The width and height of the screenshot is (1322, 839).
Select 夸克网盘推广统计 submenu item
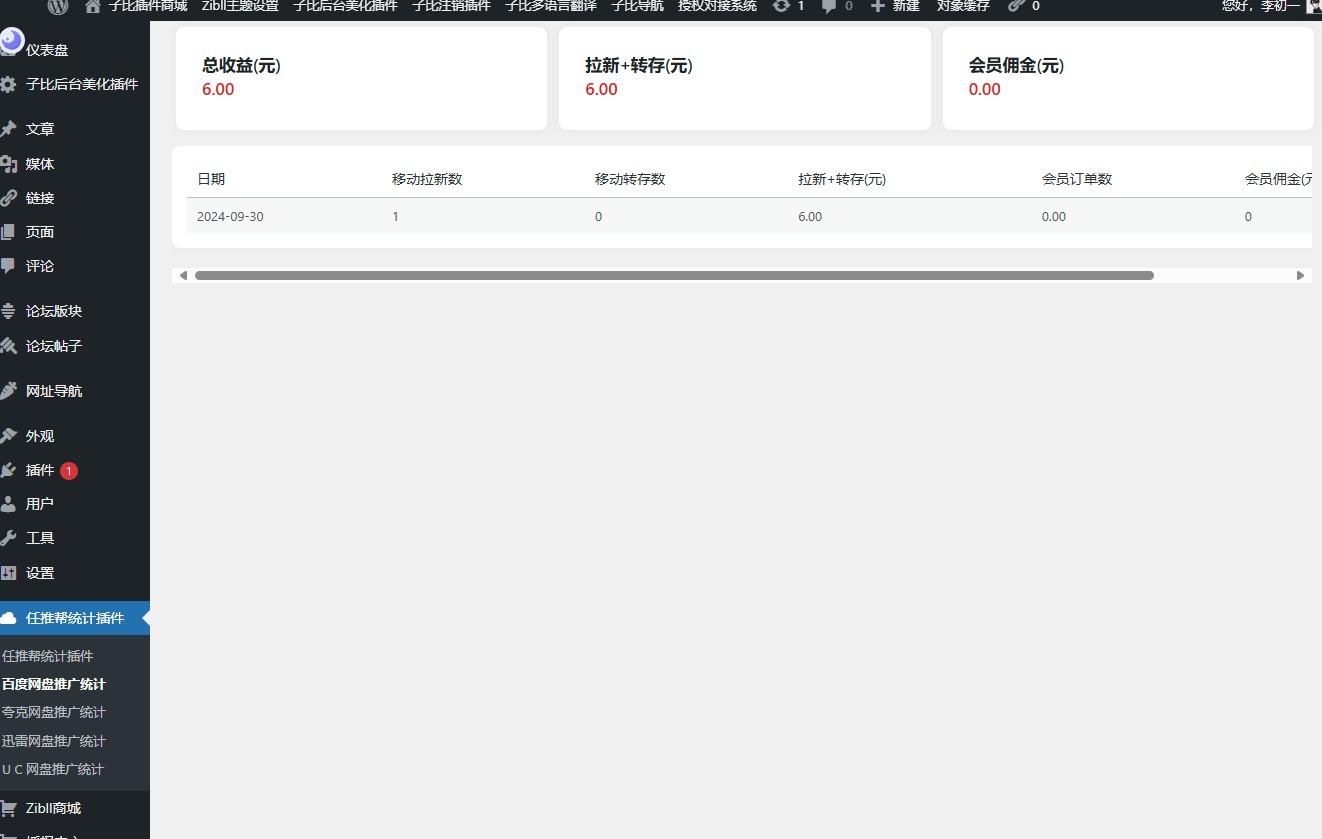coord(53,712)
